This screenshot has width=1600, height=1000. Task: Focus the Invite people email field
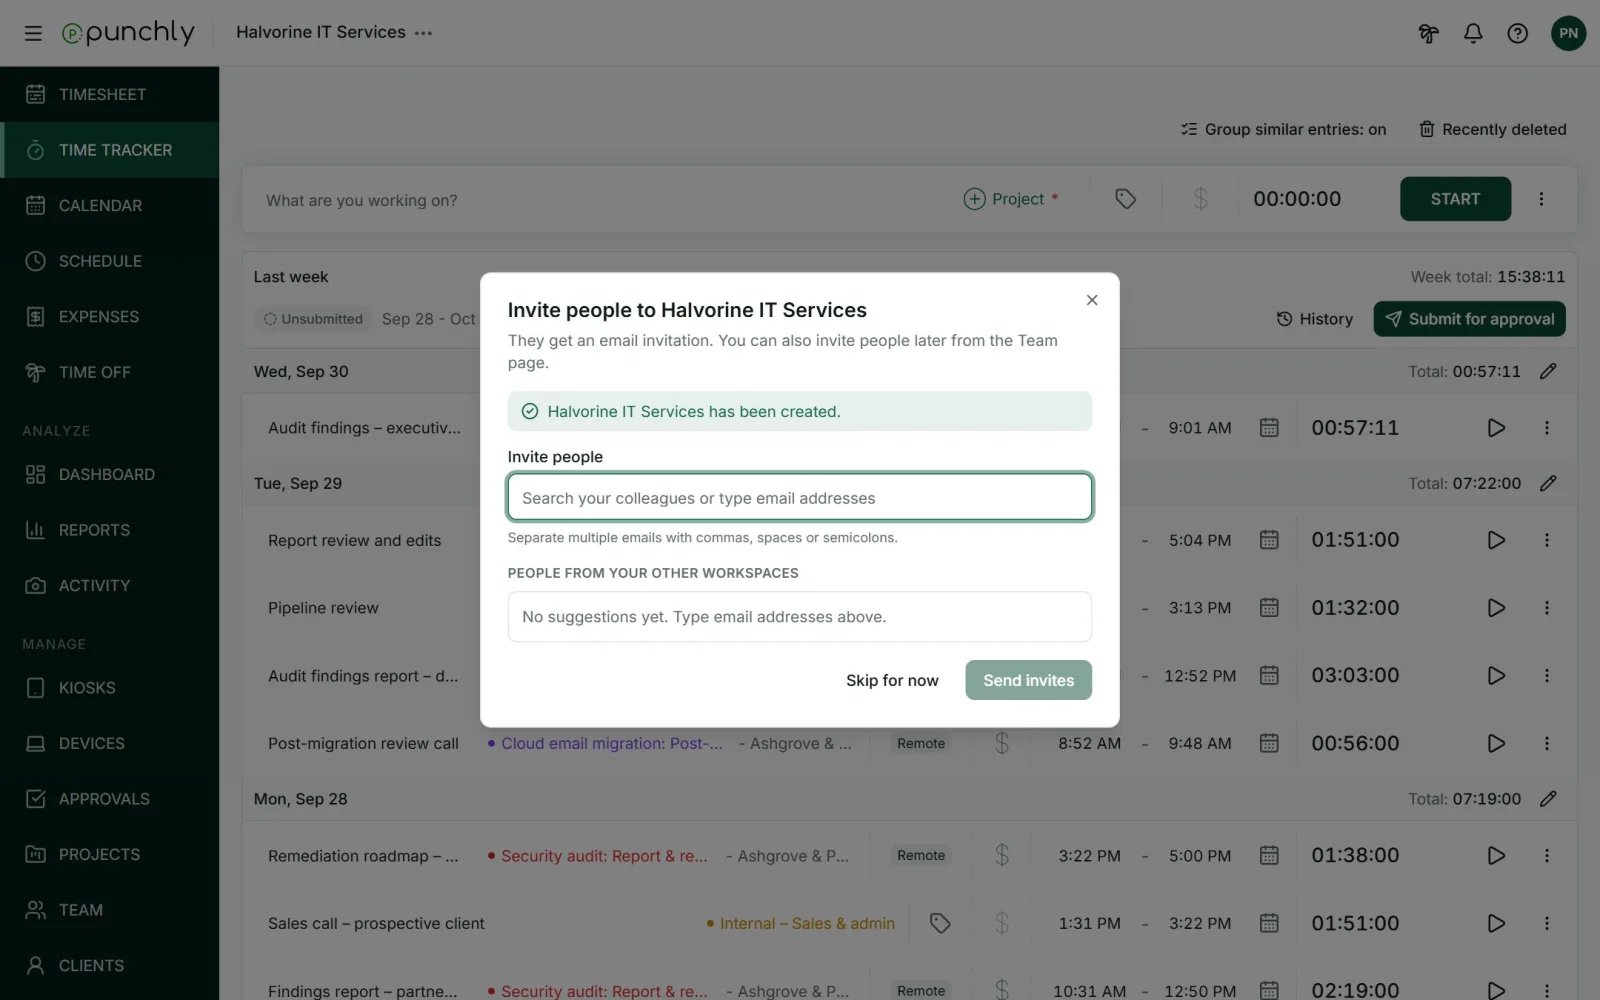click(800, 497)
